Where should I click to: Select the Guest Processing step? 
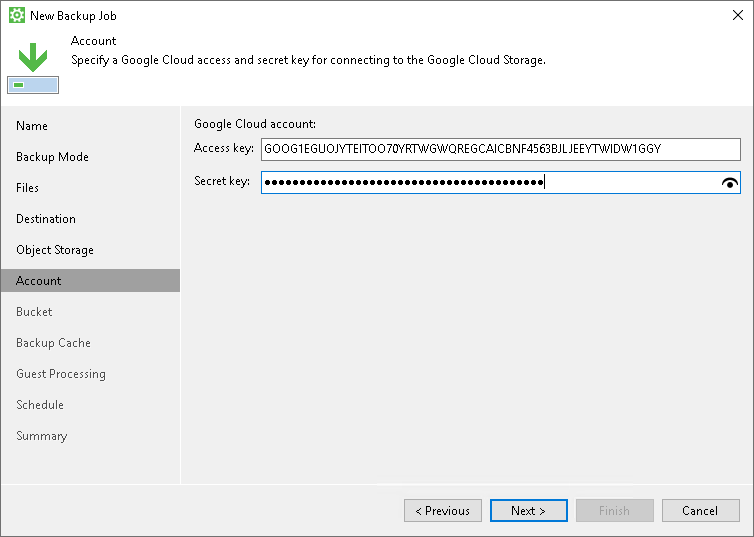(x=61, y=374)
